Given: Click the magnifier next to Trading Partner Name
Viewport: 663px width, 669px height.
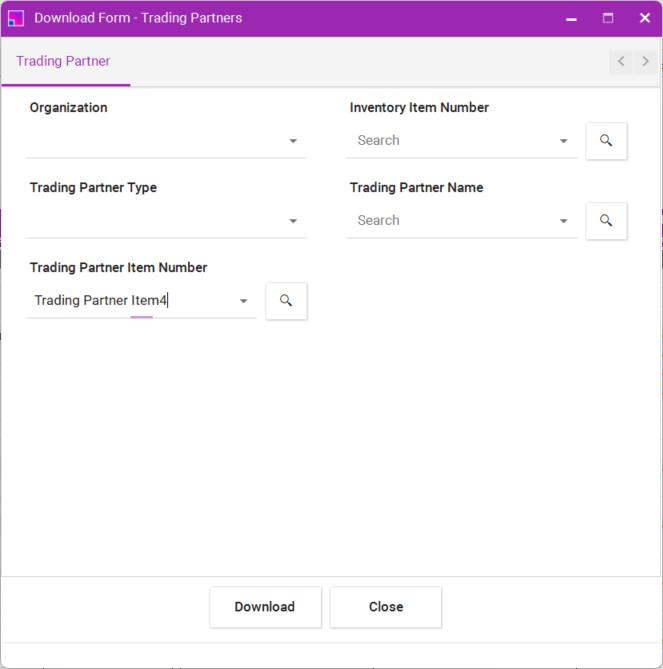Looking at the screenshot, I should point(606,221).
